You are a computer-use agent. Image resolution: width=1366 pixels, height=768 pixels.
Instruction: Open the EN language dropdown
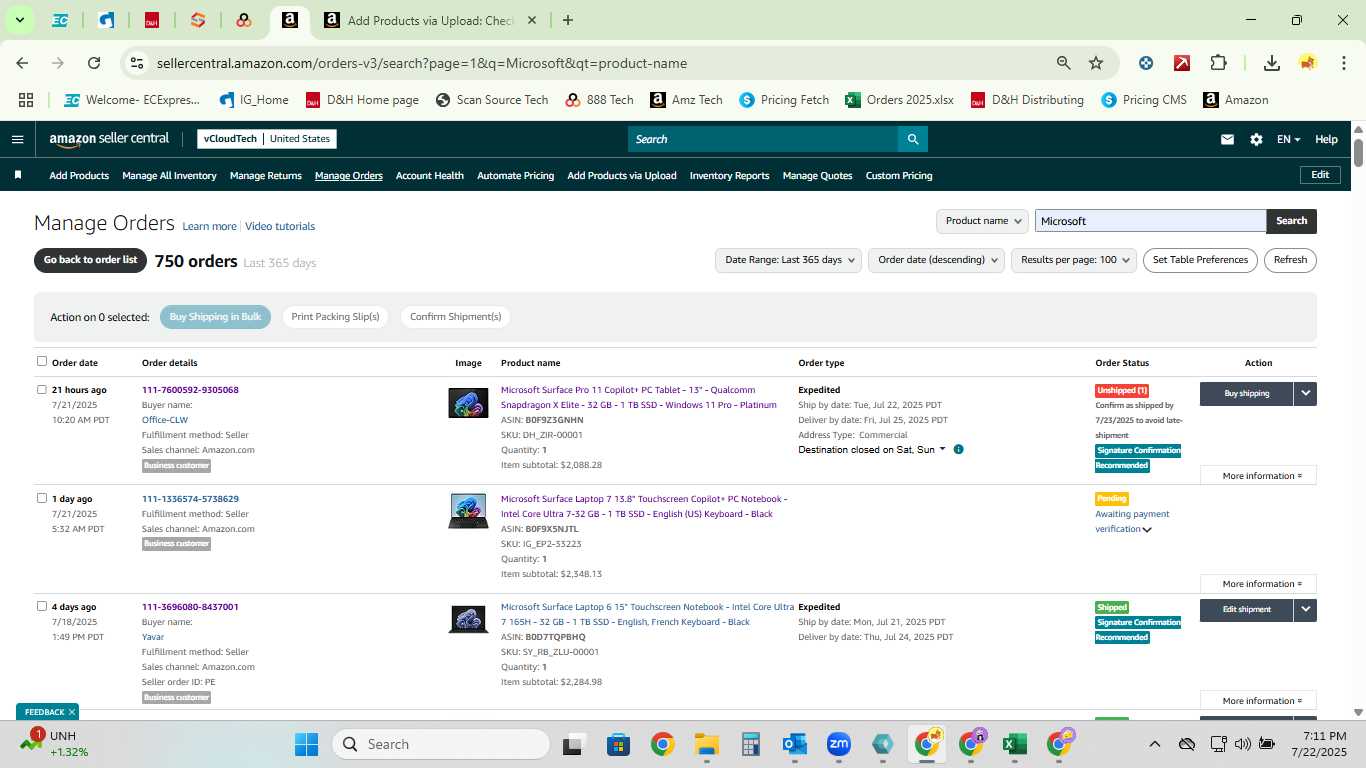coord(1289,140)
